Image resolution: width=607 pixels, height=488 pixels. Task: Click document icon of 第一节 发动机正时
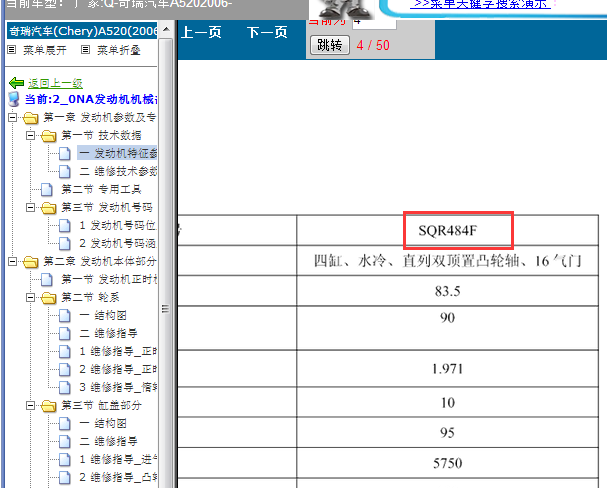pyautogui.click(x=47, y=279)
